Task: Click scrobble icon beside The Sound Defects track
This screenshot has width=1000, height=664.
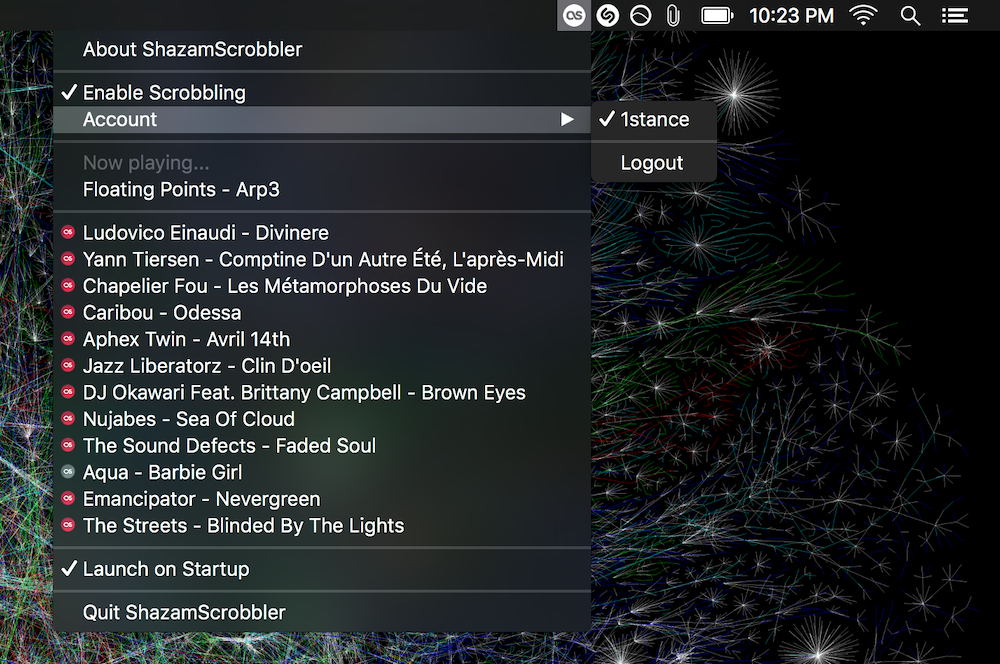Action: (x=68, y=445)
